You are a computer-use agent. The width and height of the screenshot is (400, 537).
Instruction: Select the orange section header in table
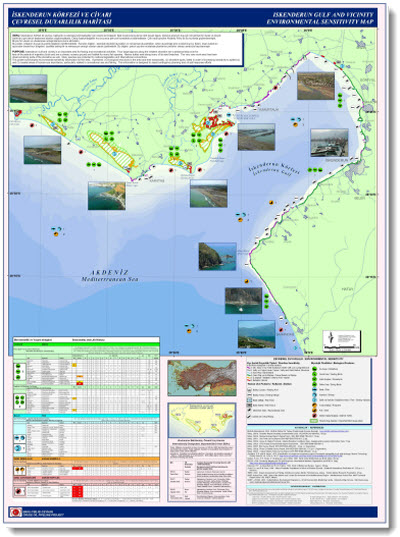pos(86,459)
